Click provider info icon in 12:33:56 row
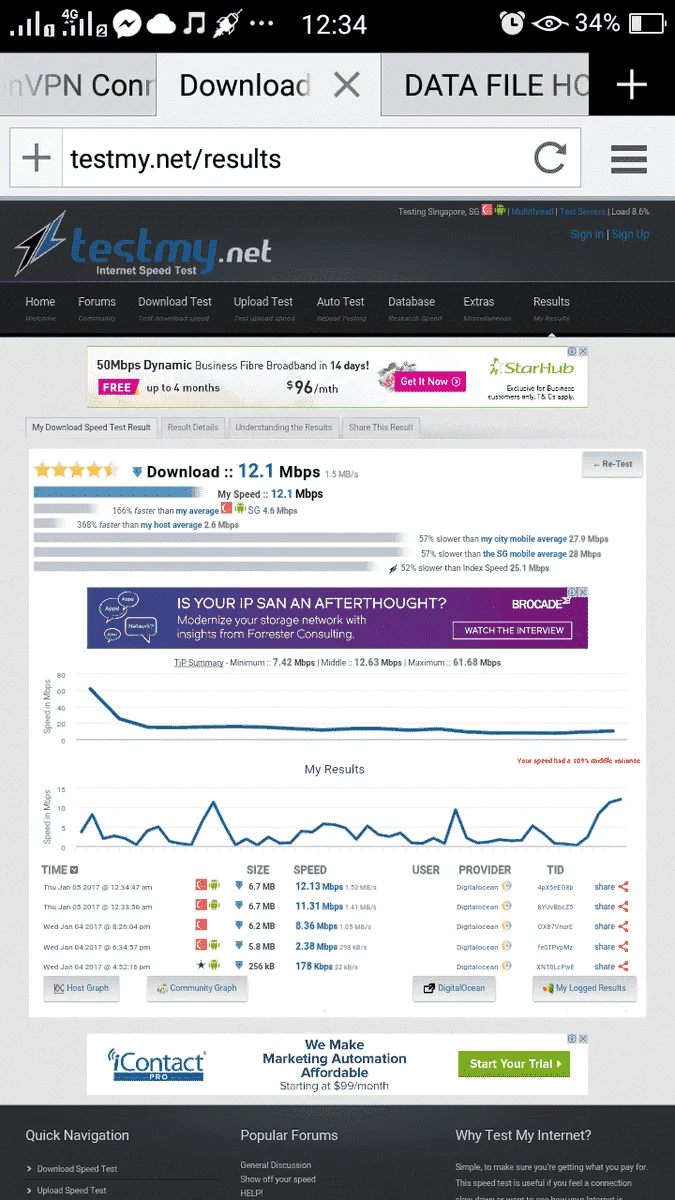Screen dimensions: 675x1200 [507, 907]
